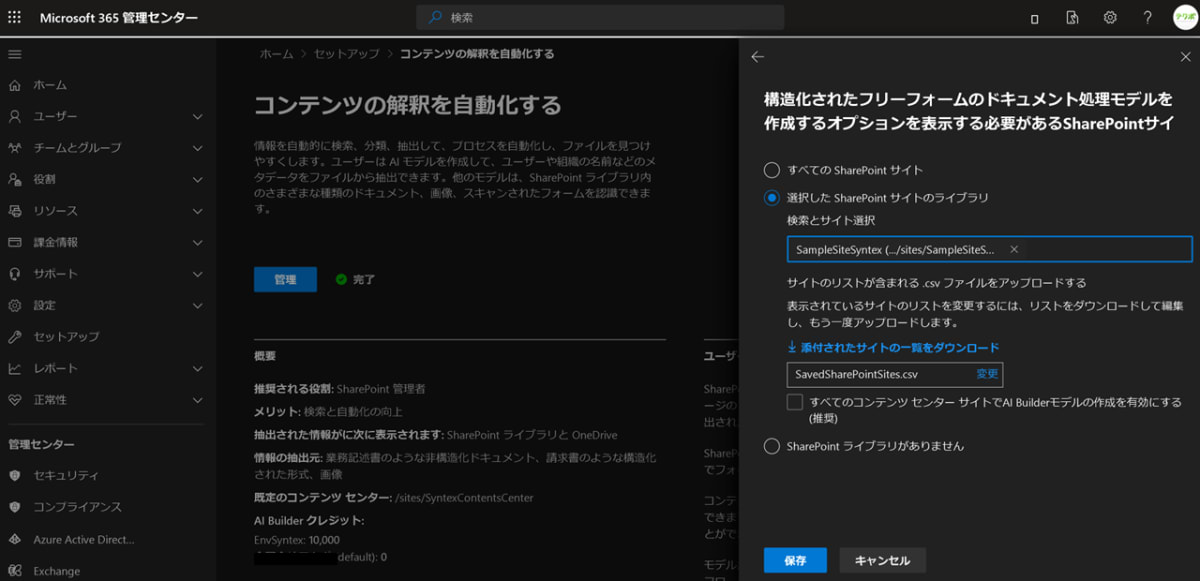Click the Home house icon in sidebar
The image size is (1200, 581).
point(15,85)
